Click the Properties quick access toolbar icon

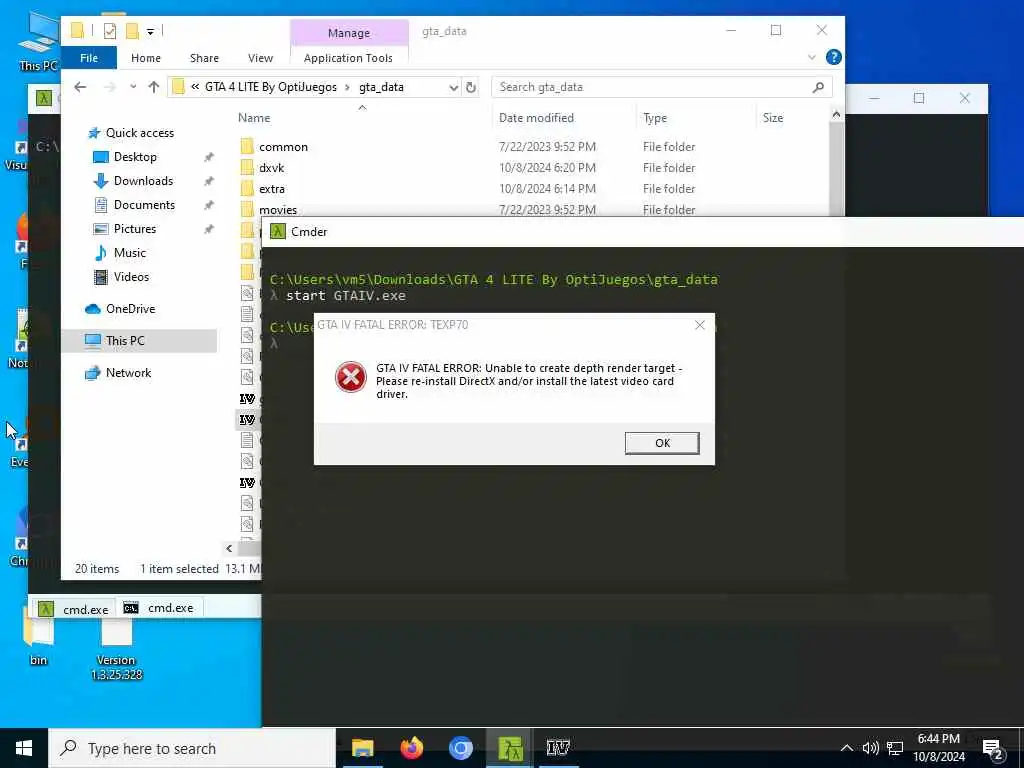coord(110,31)
